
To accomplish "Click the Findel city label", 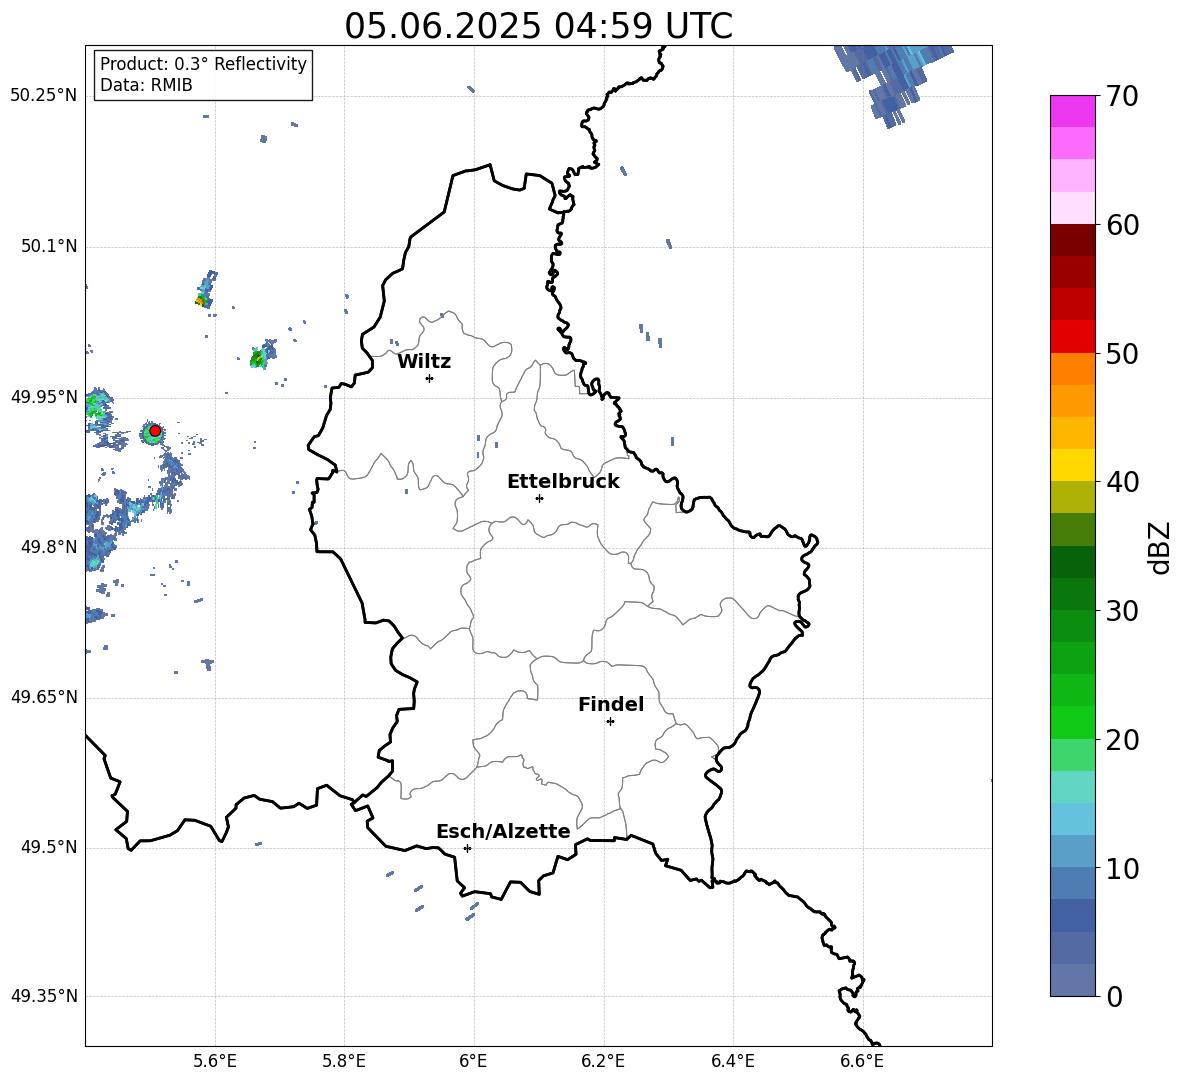I will (x=611, y=704).
